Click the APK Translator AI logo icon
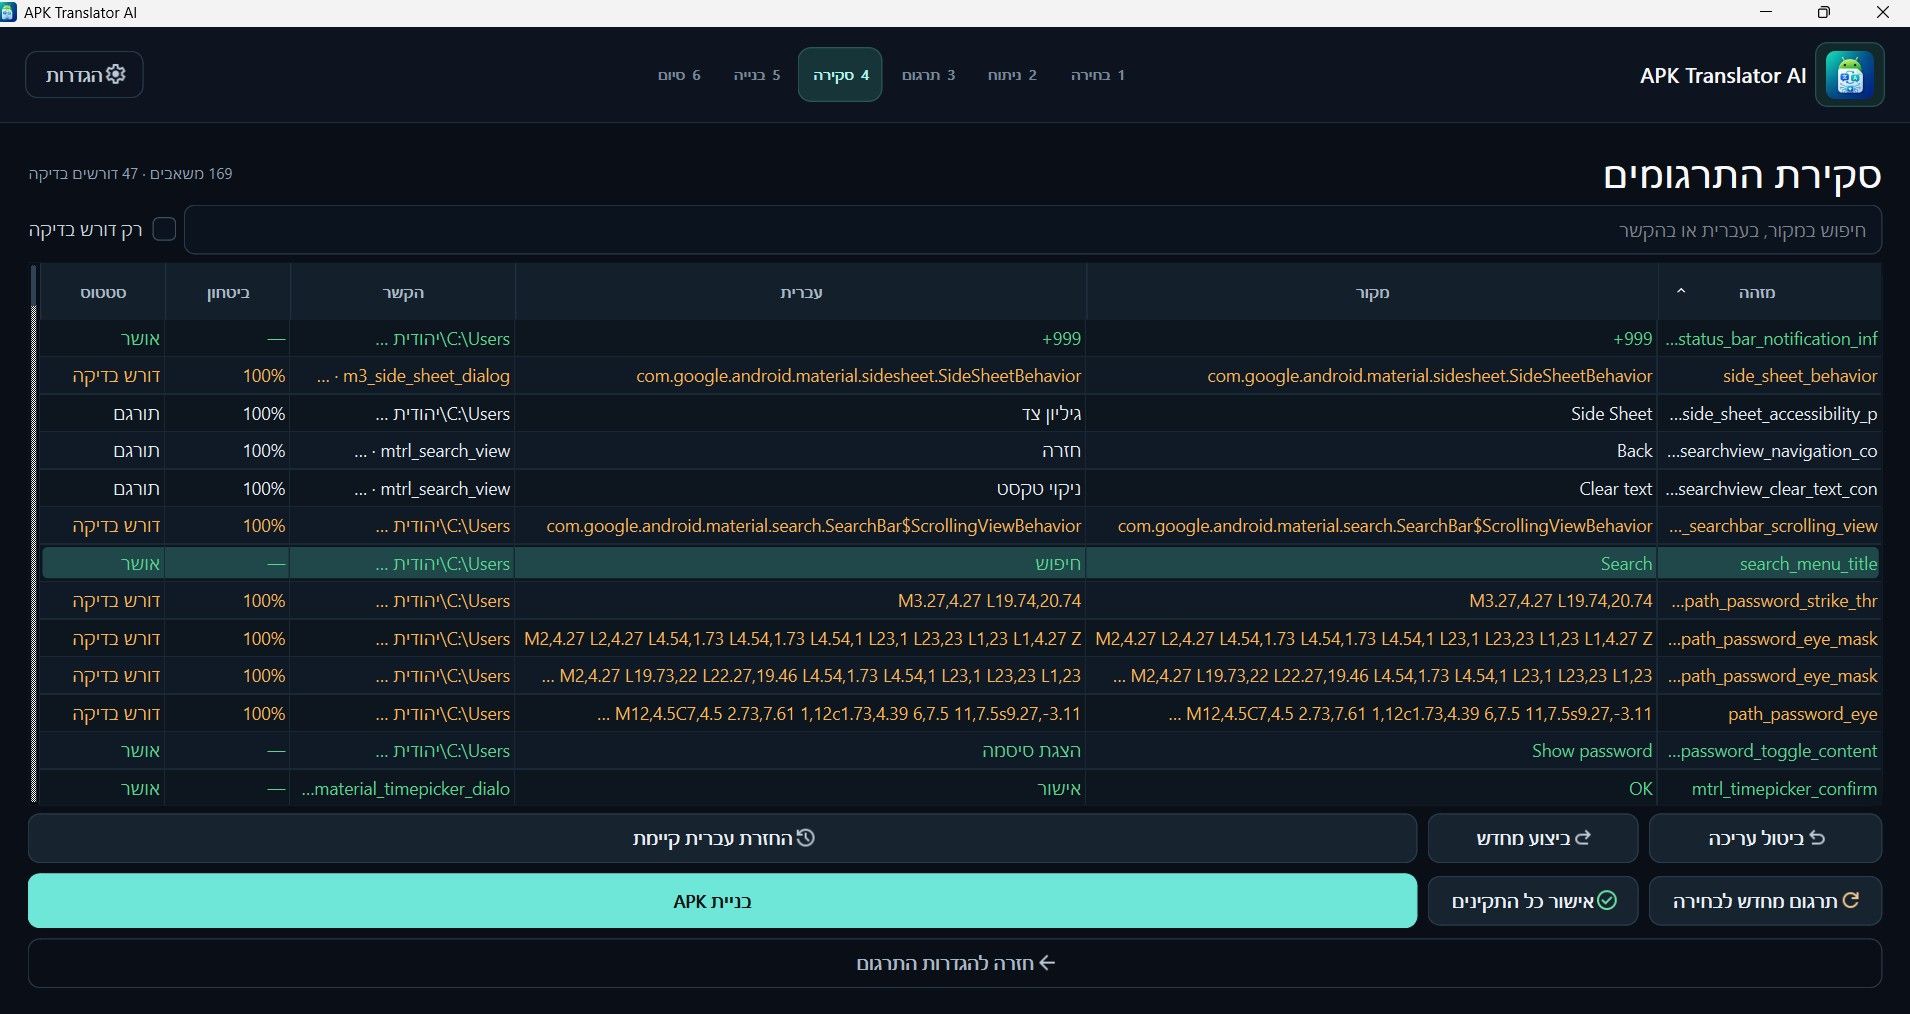This screenshot has width=1910, height=1014. coord(1849,75)
